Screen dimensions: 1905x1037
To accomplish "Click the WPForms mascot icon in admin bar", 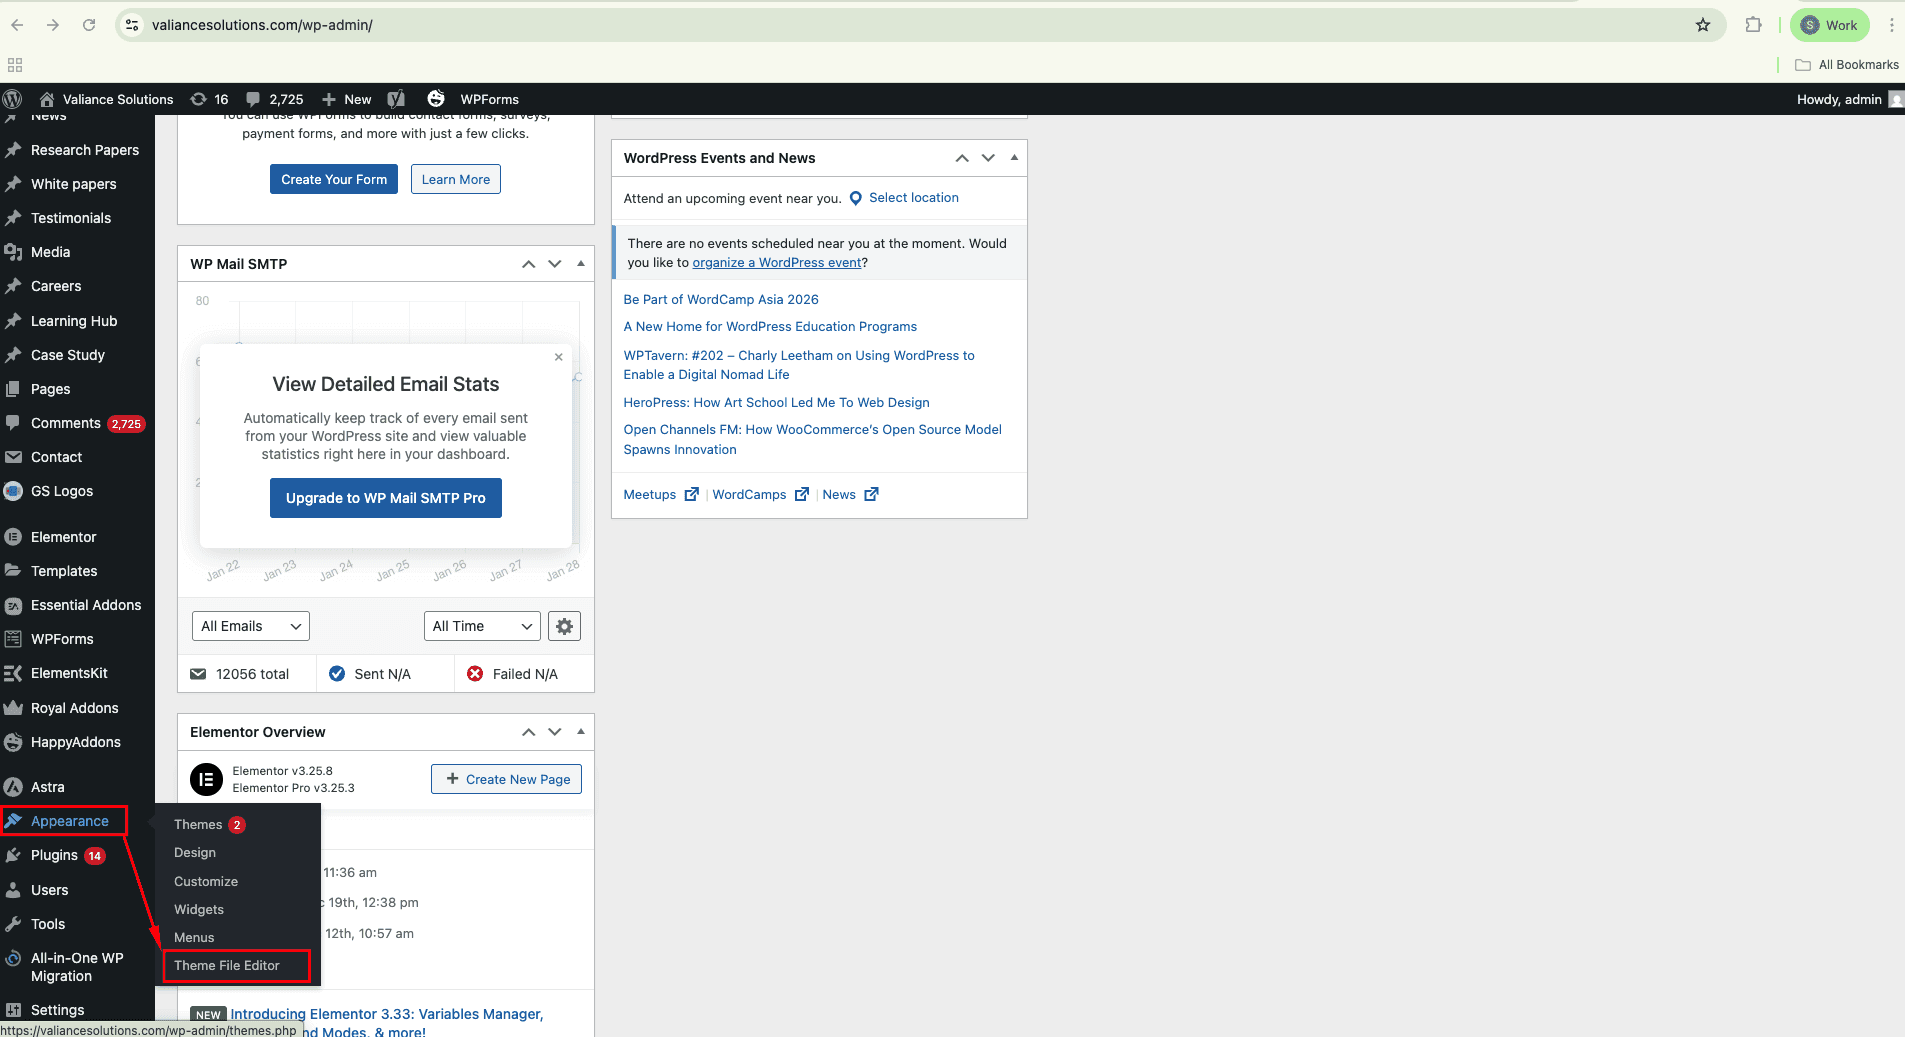I will point(436,98).
